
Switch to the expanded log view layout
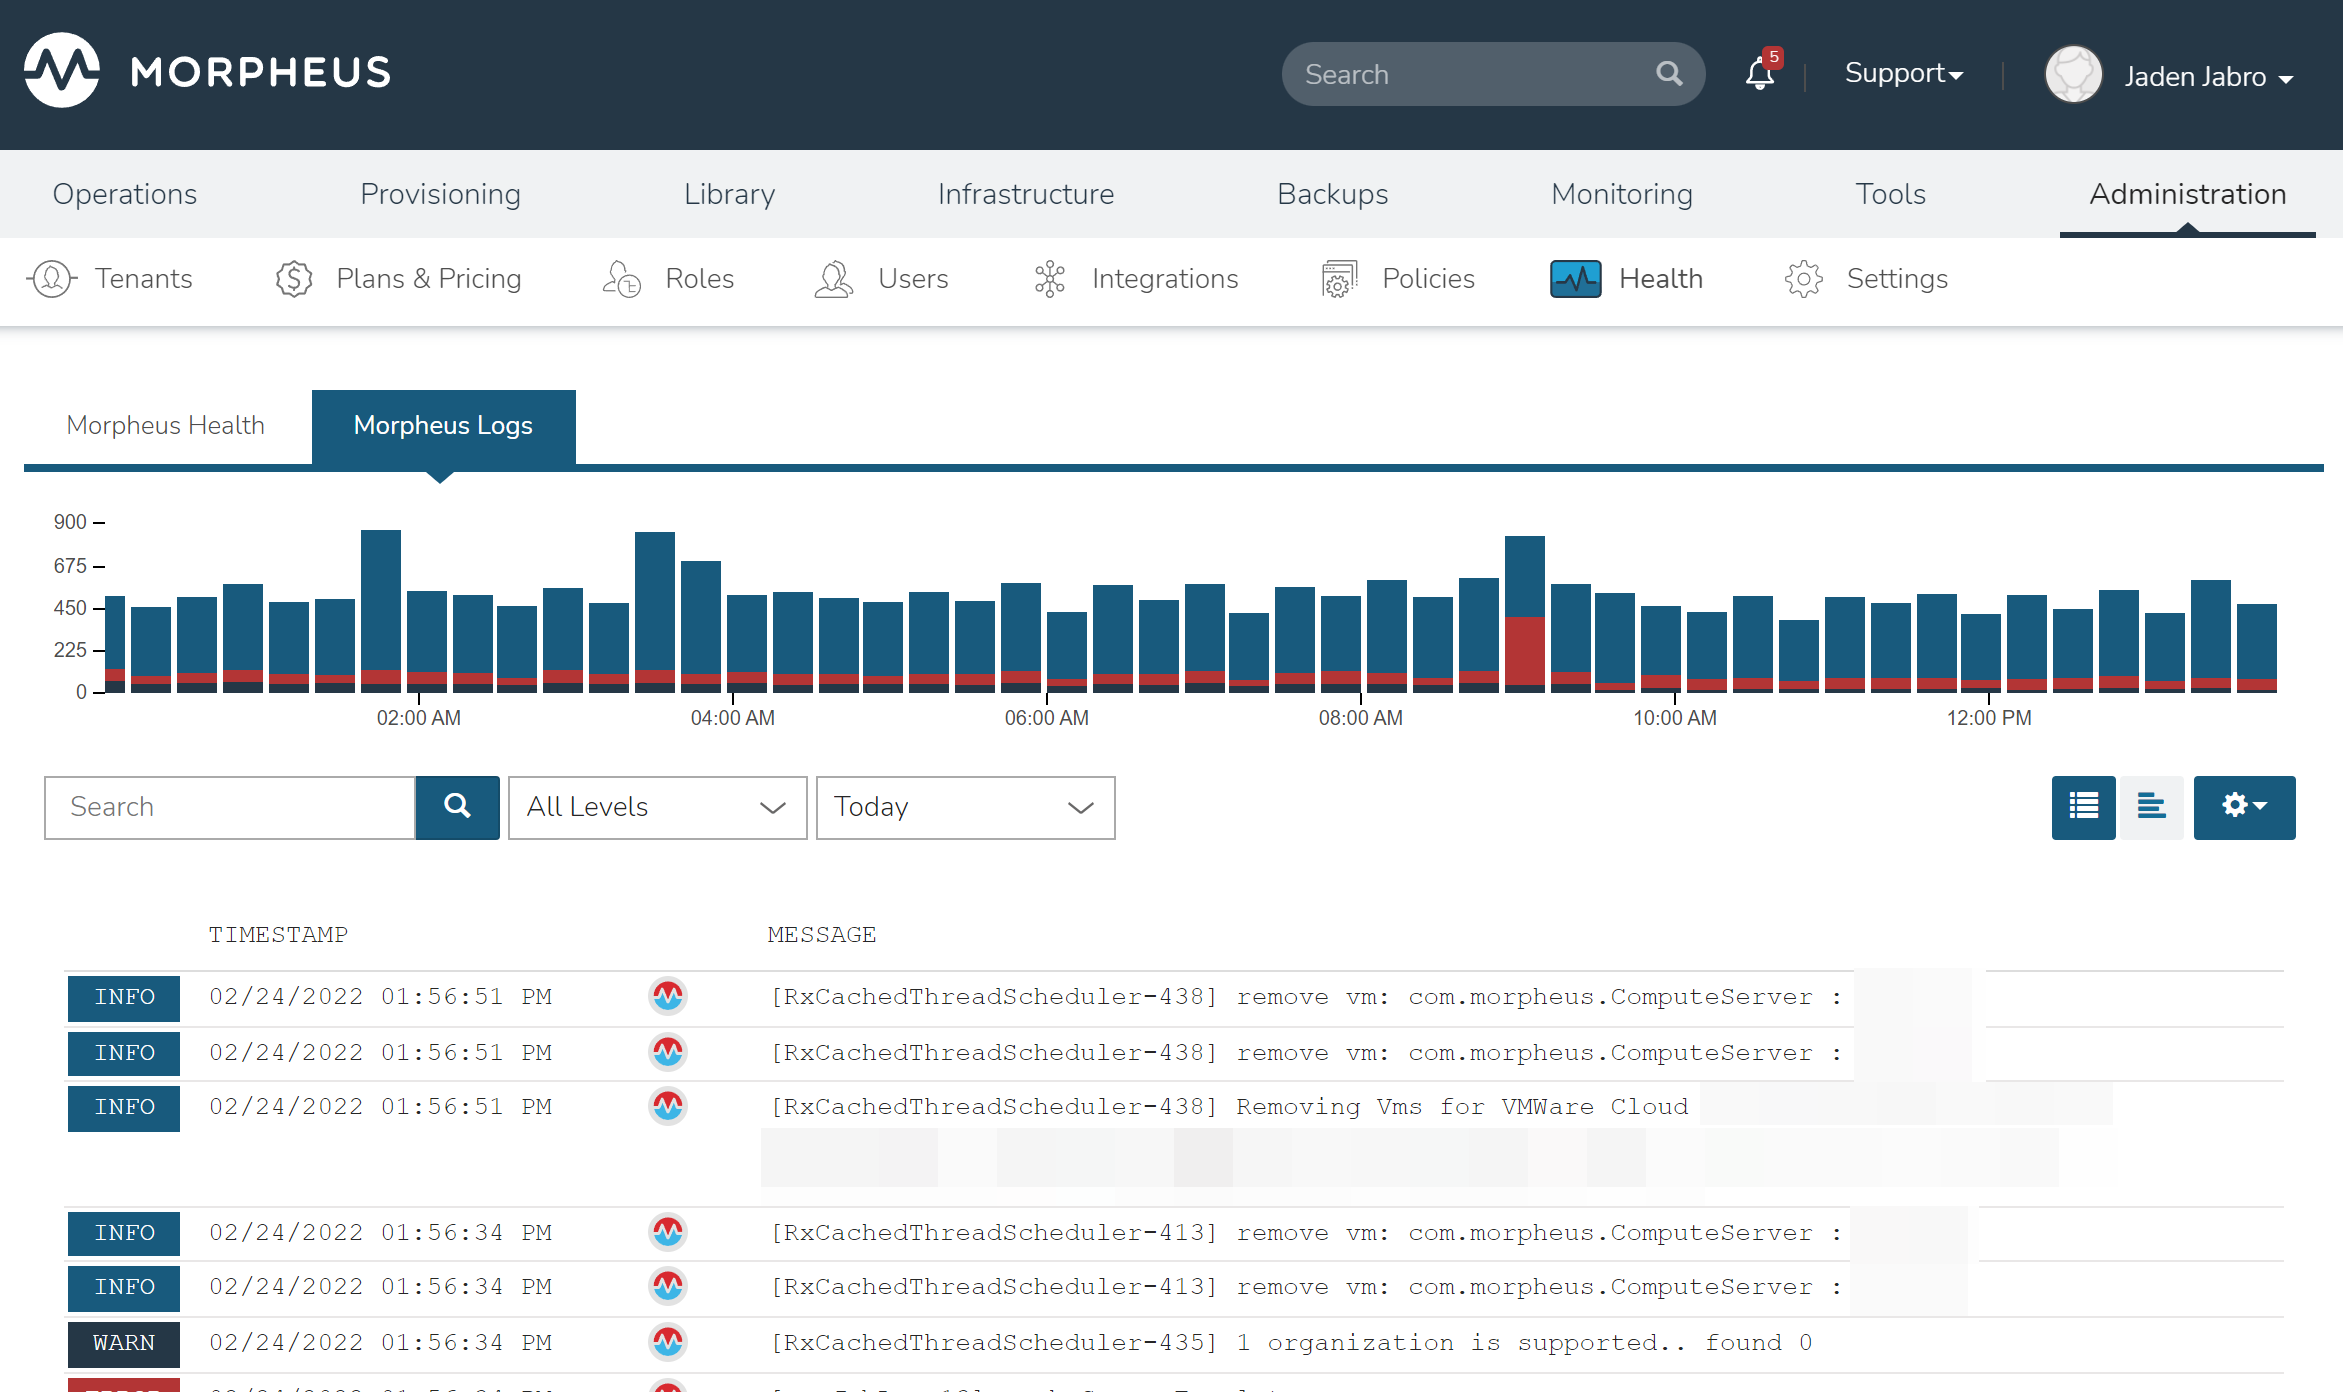(x=2151, y=807)
